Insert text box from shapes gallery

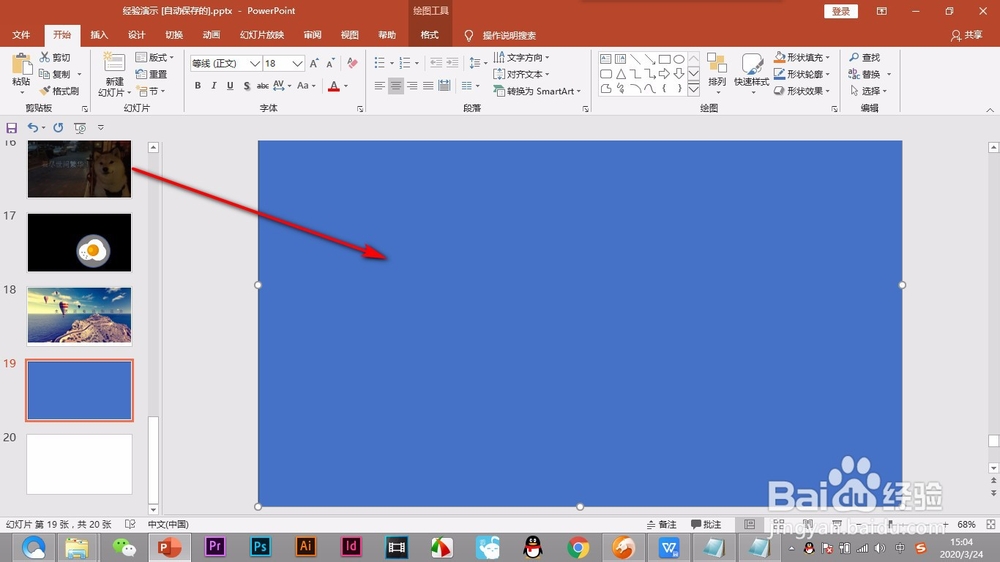pos(606,59)
